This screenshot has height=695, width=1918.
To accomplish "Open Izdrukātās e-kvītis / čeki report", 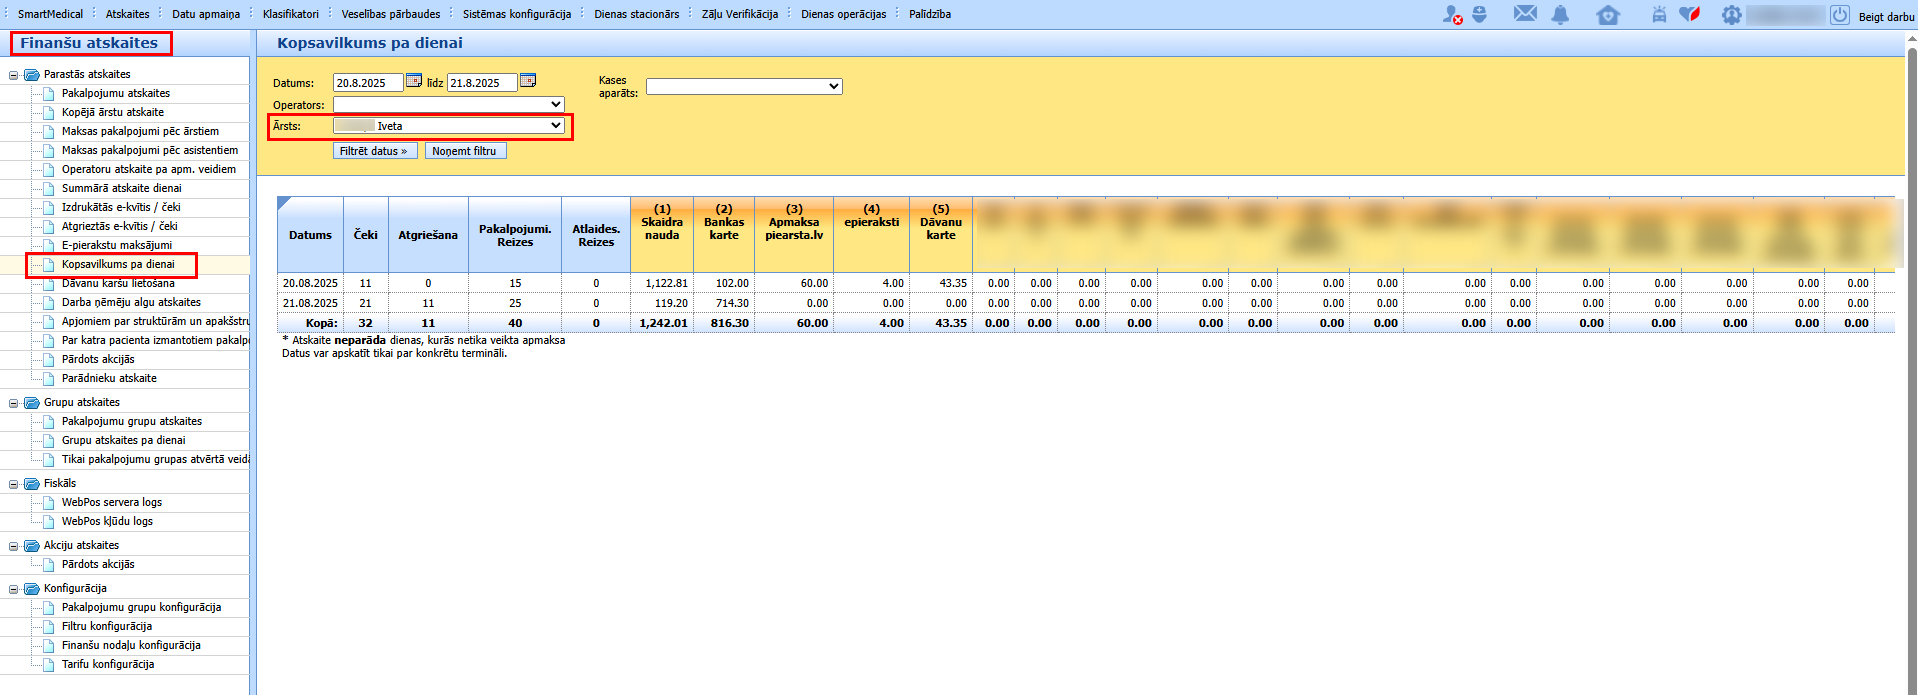I will point(121,207).
